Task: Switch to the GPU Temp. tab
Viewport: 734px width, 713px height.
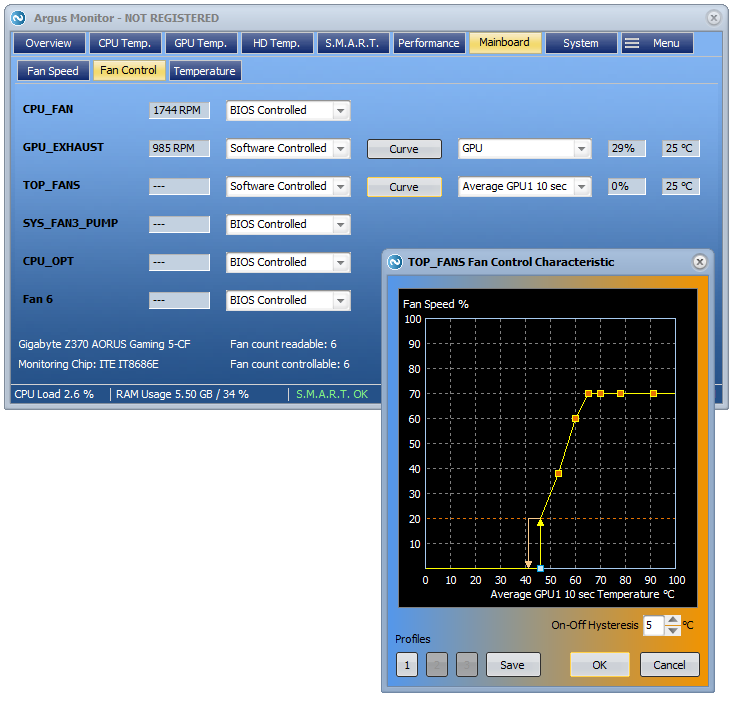Action: tap(201, 43)
